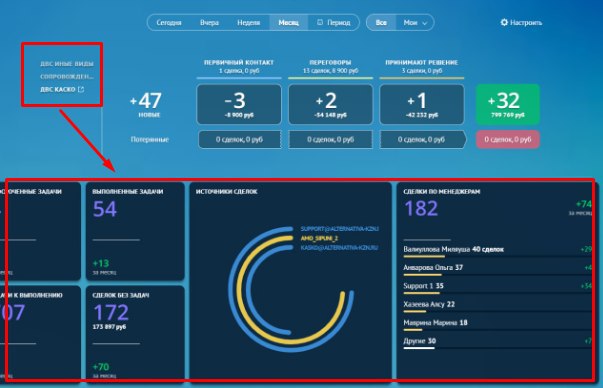Select the Все filter option
Image resolution: width=603 pixels, height=388 pixels.
(381, 23)
